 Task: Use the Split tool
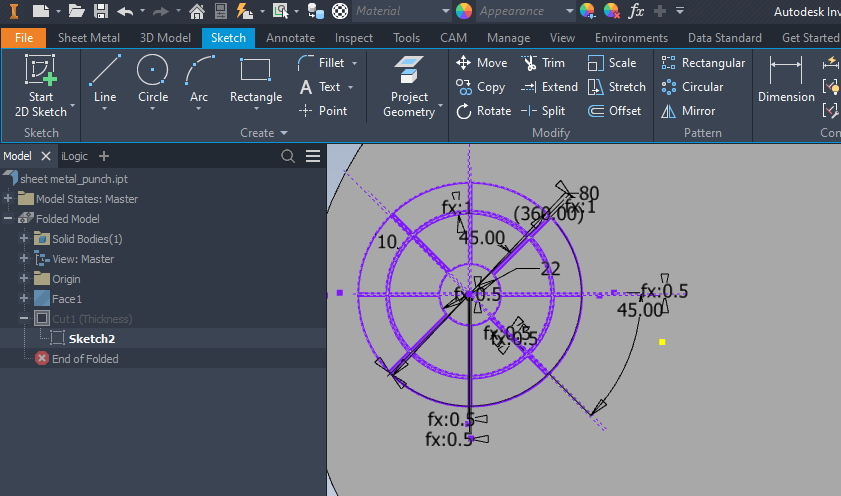tap(543, 111)
